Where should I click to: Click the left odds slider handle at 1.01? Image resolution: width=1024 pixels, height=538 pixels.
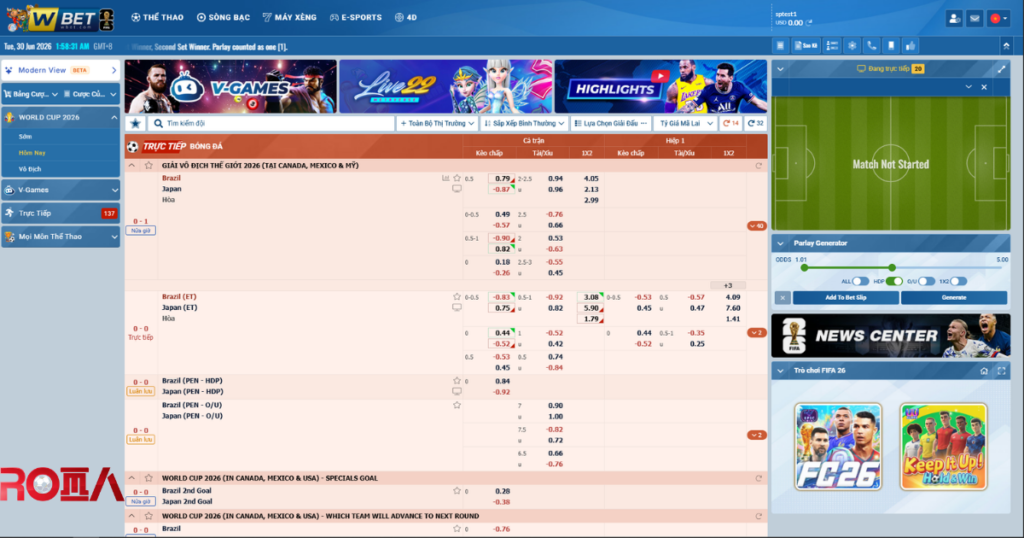click(x=805, y=268)
